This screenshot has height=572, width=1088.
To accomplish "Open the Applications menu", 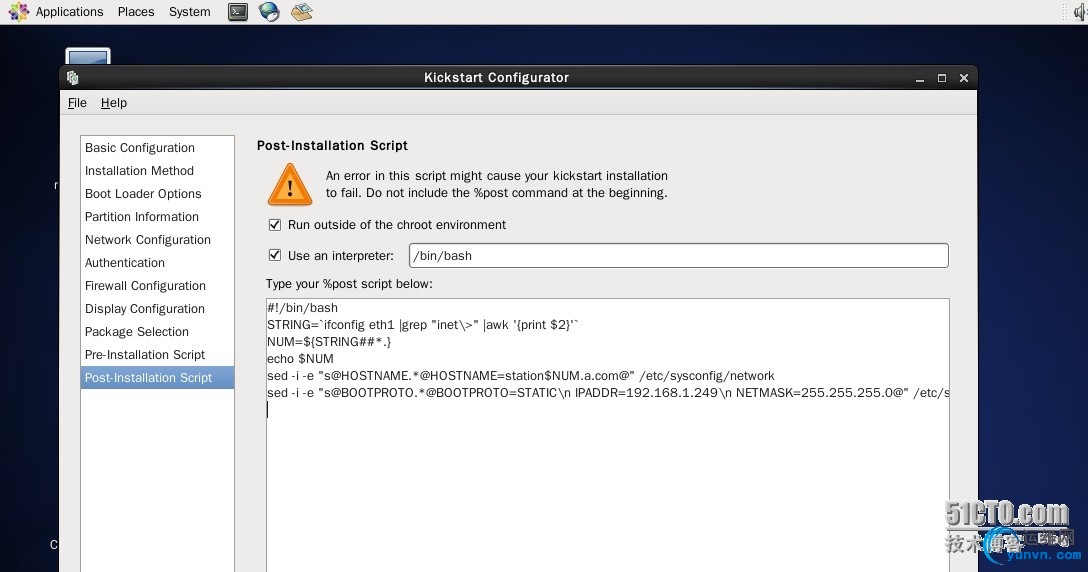I will pyautogui.click(x=69, y=12).
